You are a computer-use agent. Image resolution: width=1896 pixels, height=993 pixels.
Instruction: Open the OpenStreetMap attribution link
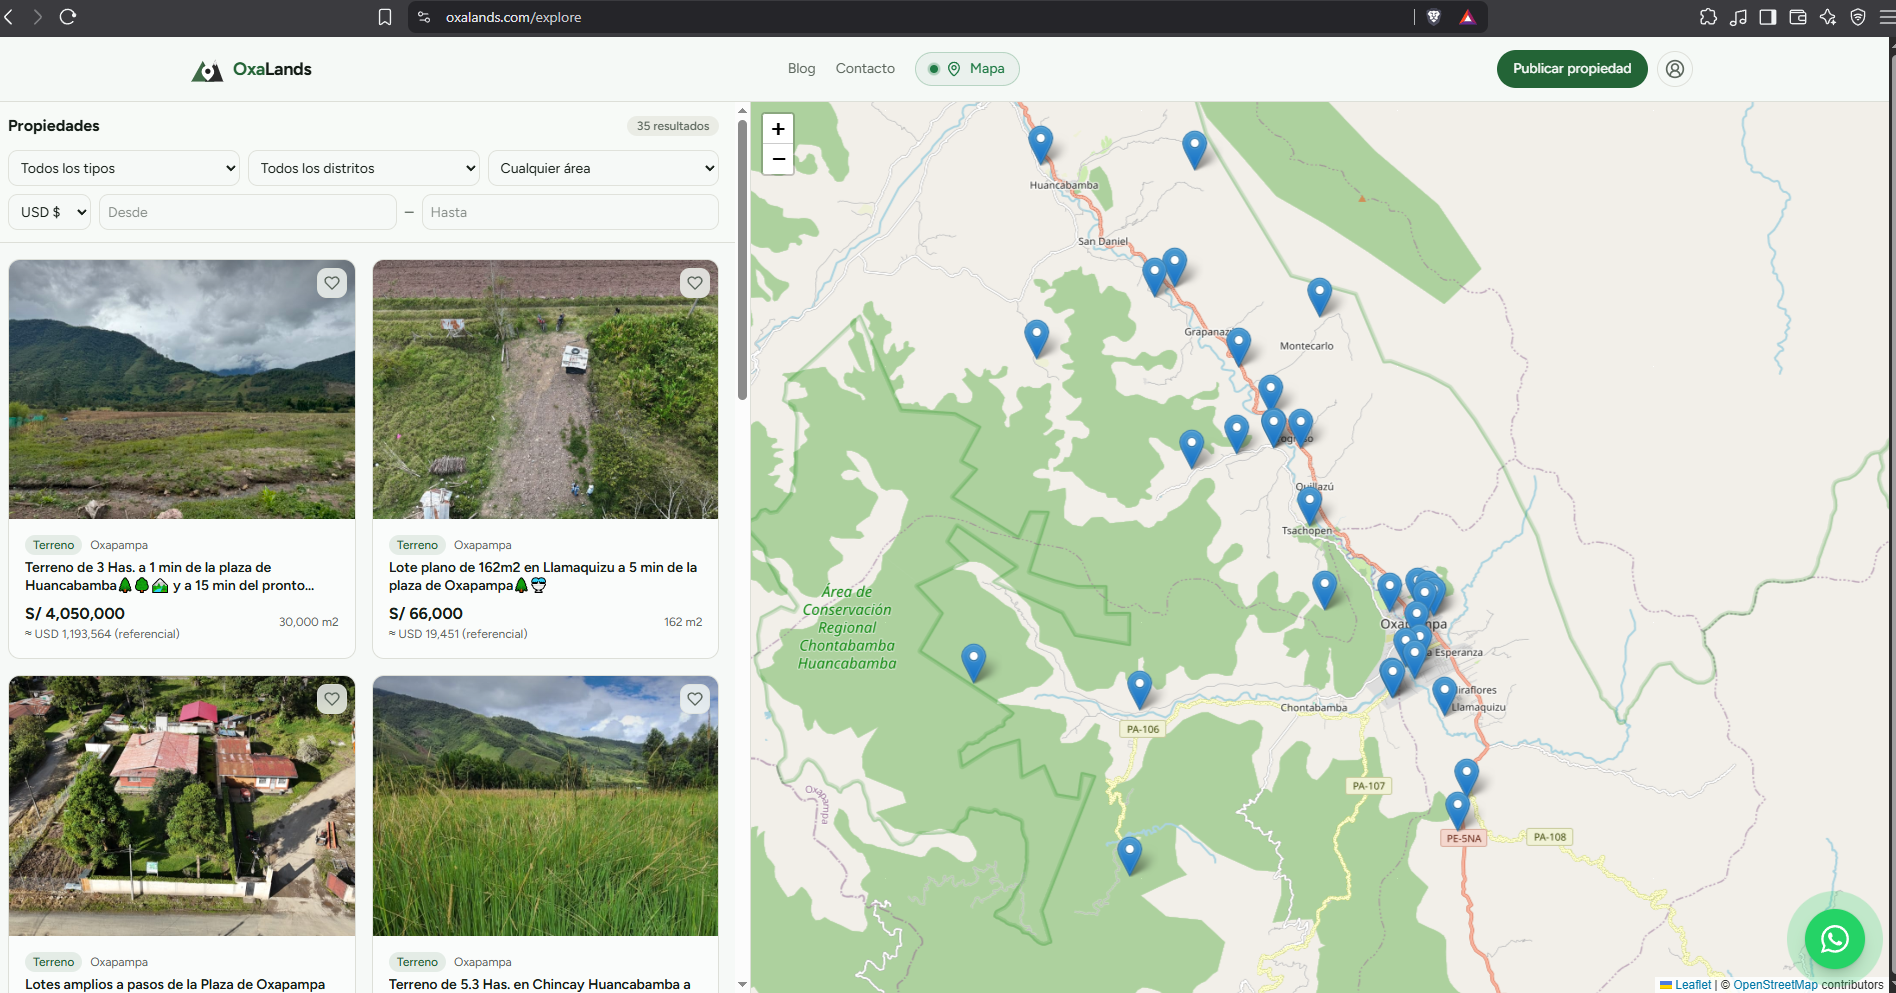point(1775,985)
